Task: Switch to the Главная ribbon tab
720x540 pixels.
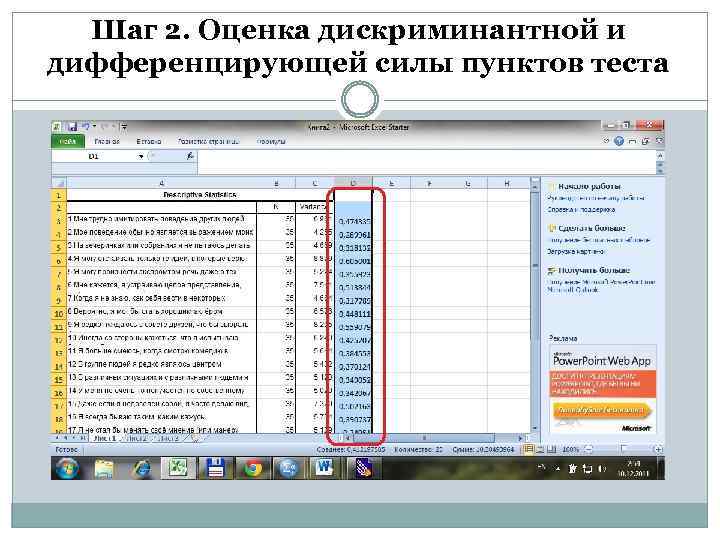Action: 107,141
